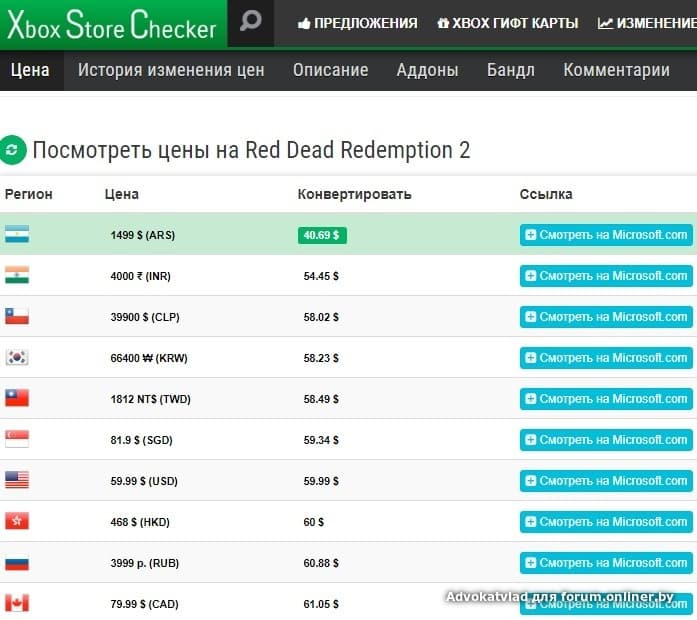
Task: Click the green refresh icon beside the title
Action: click(x=12, y=150)
